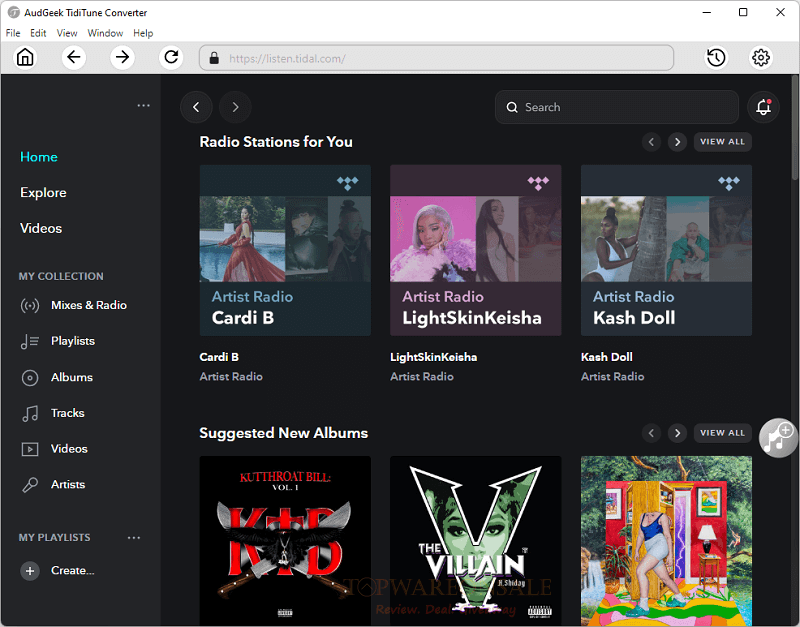The image size is (800, 627).
Task: Click the Cardi B title below card
Action: (x=219, y=357)
